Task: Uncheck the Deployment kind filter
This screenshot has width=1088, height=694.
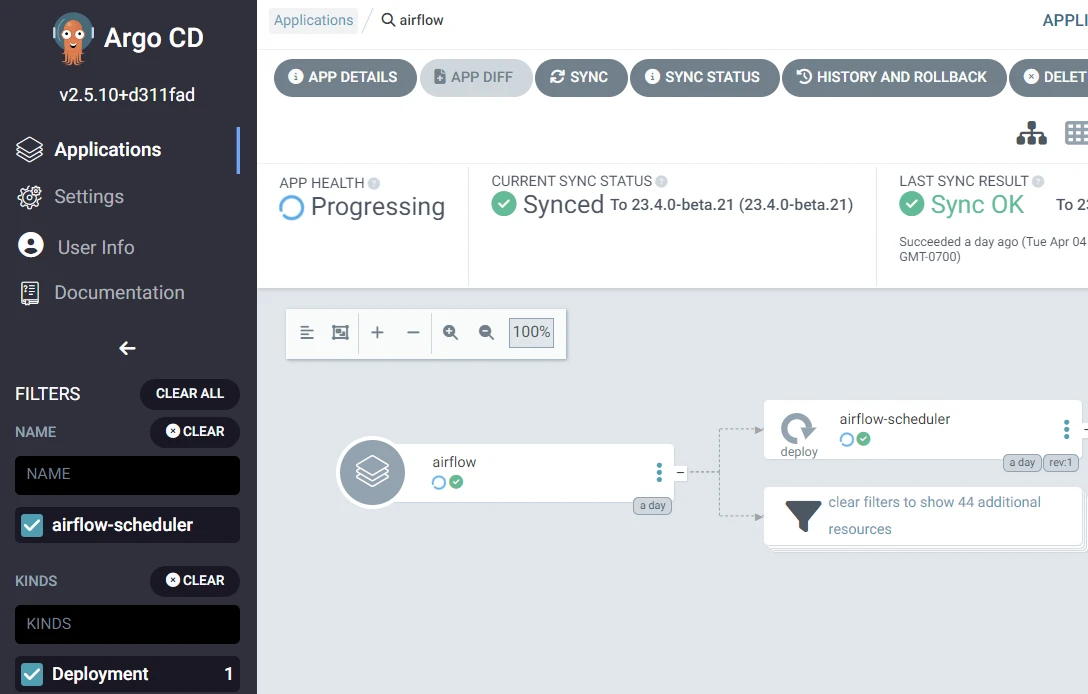Action: tap(32, 674)
